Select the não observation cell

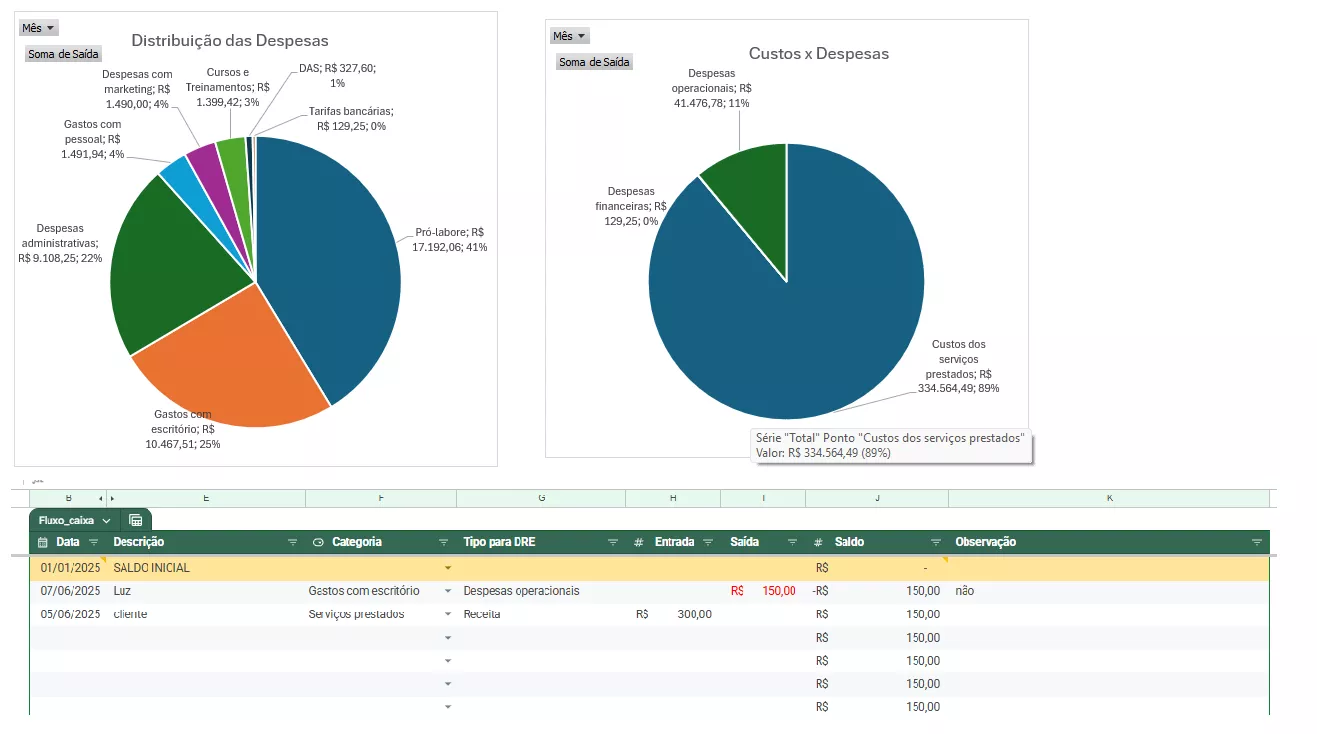tap(1109, 591)
